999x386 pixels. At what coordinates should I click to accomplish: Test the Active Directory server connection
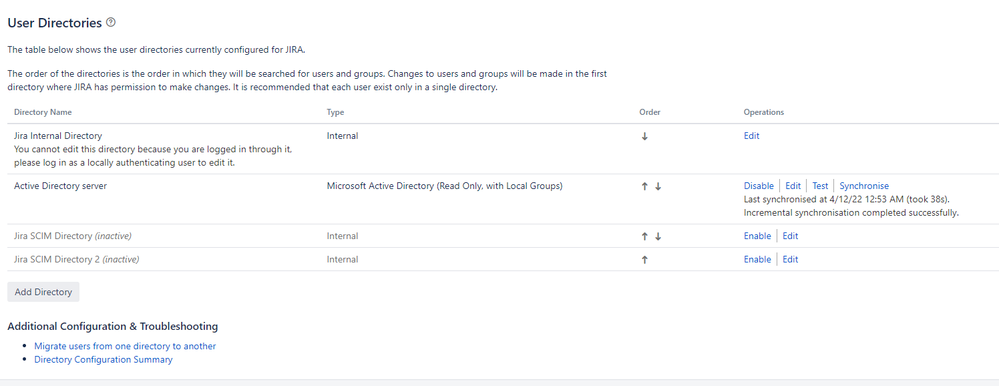820,186
